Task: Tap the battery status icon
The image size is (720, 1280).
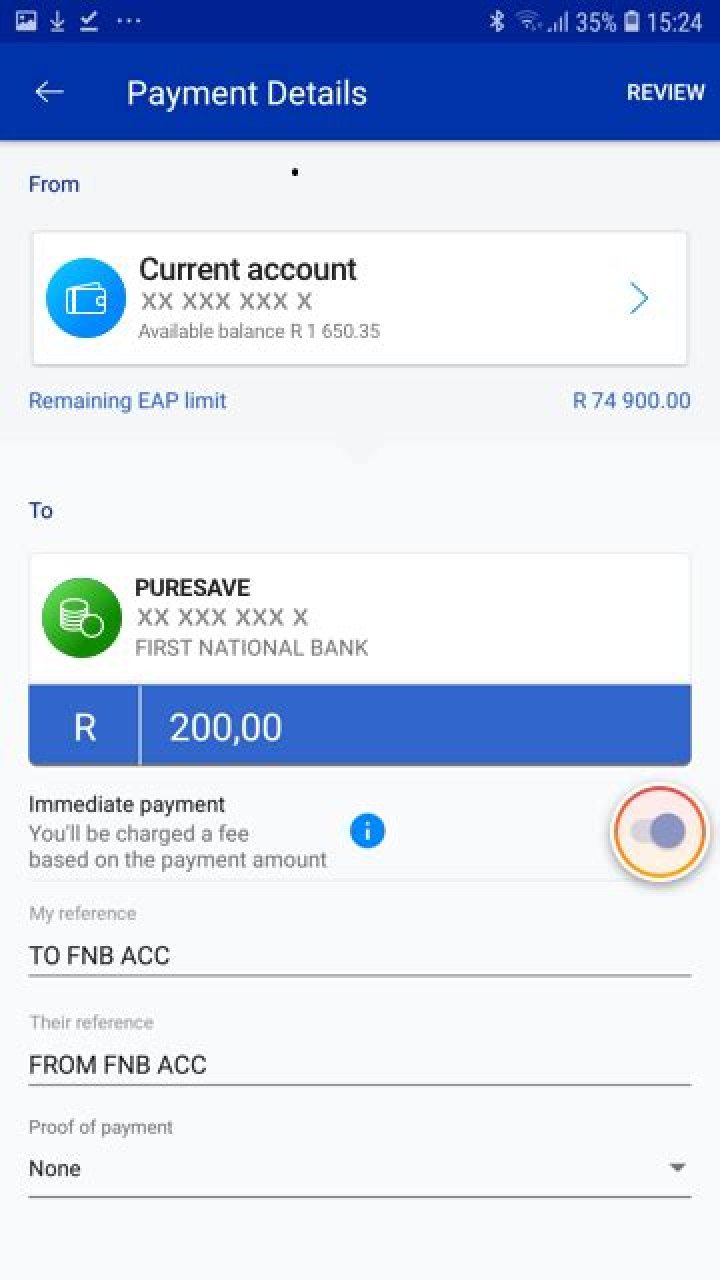Action: coord(631,21)
